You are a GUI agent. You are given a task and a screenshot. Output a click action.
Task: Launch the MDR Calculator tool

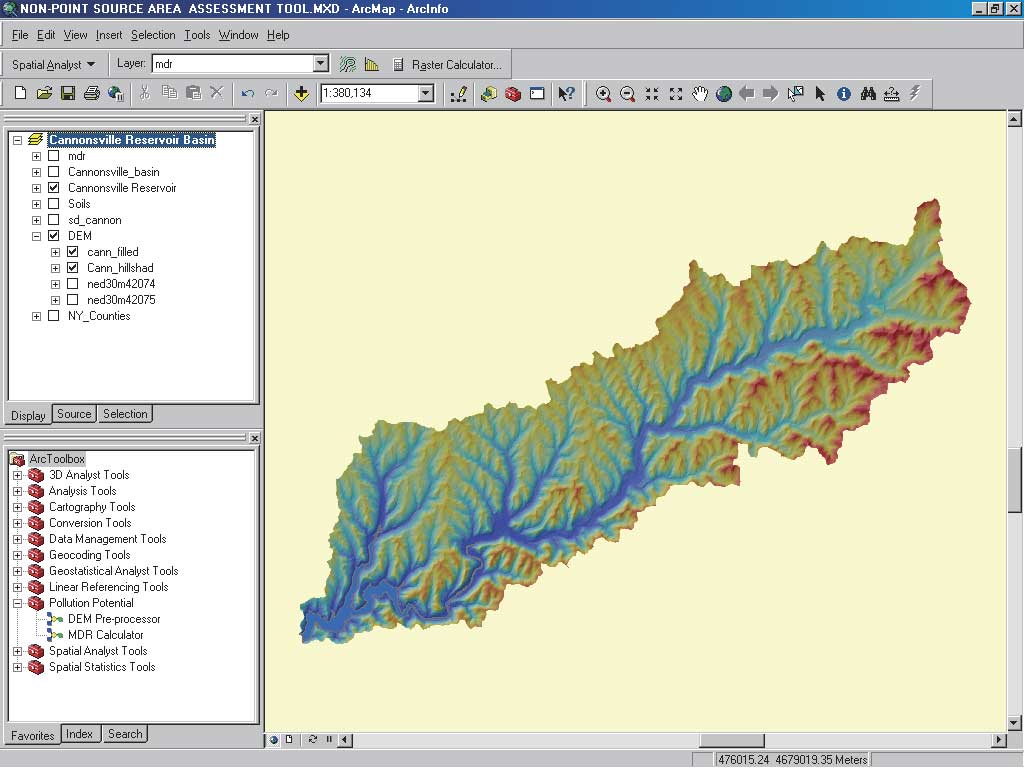[105, 635]
